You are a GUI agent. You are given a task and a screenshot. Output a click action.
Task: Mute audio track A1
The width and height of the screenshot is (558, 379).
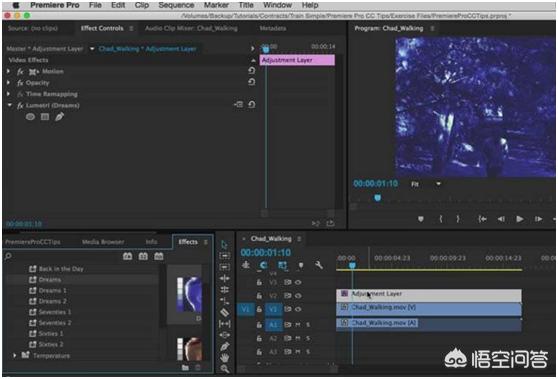(298, 325)
